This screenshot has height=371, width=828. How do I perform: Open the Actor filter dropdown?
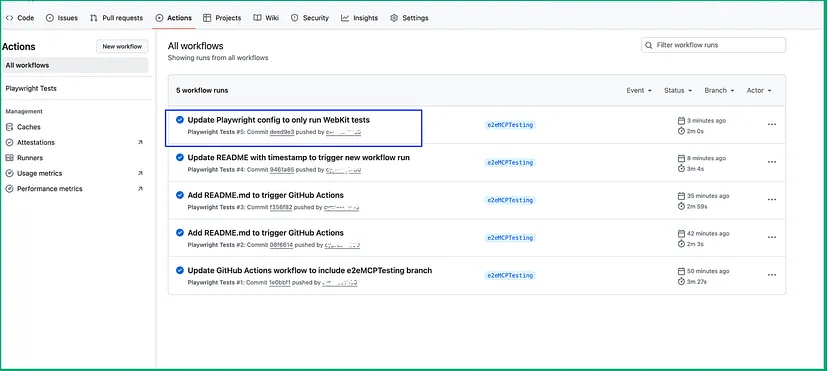pos(759,91)
